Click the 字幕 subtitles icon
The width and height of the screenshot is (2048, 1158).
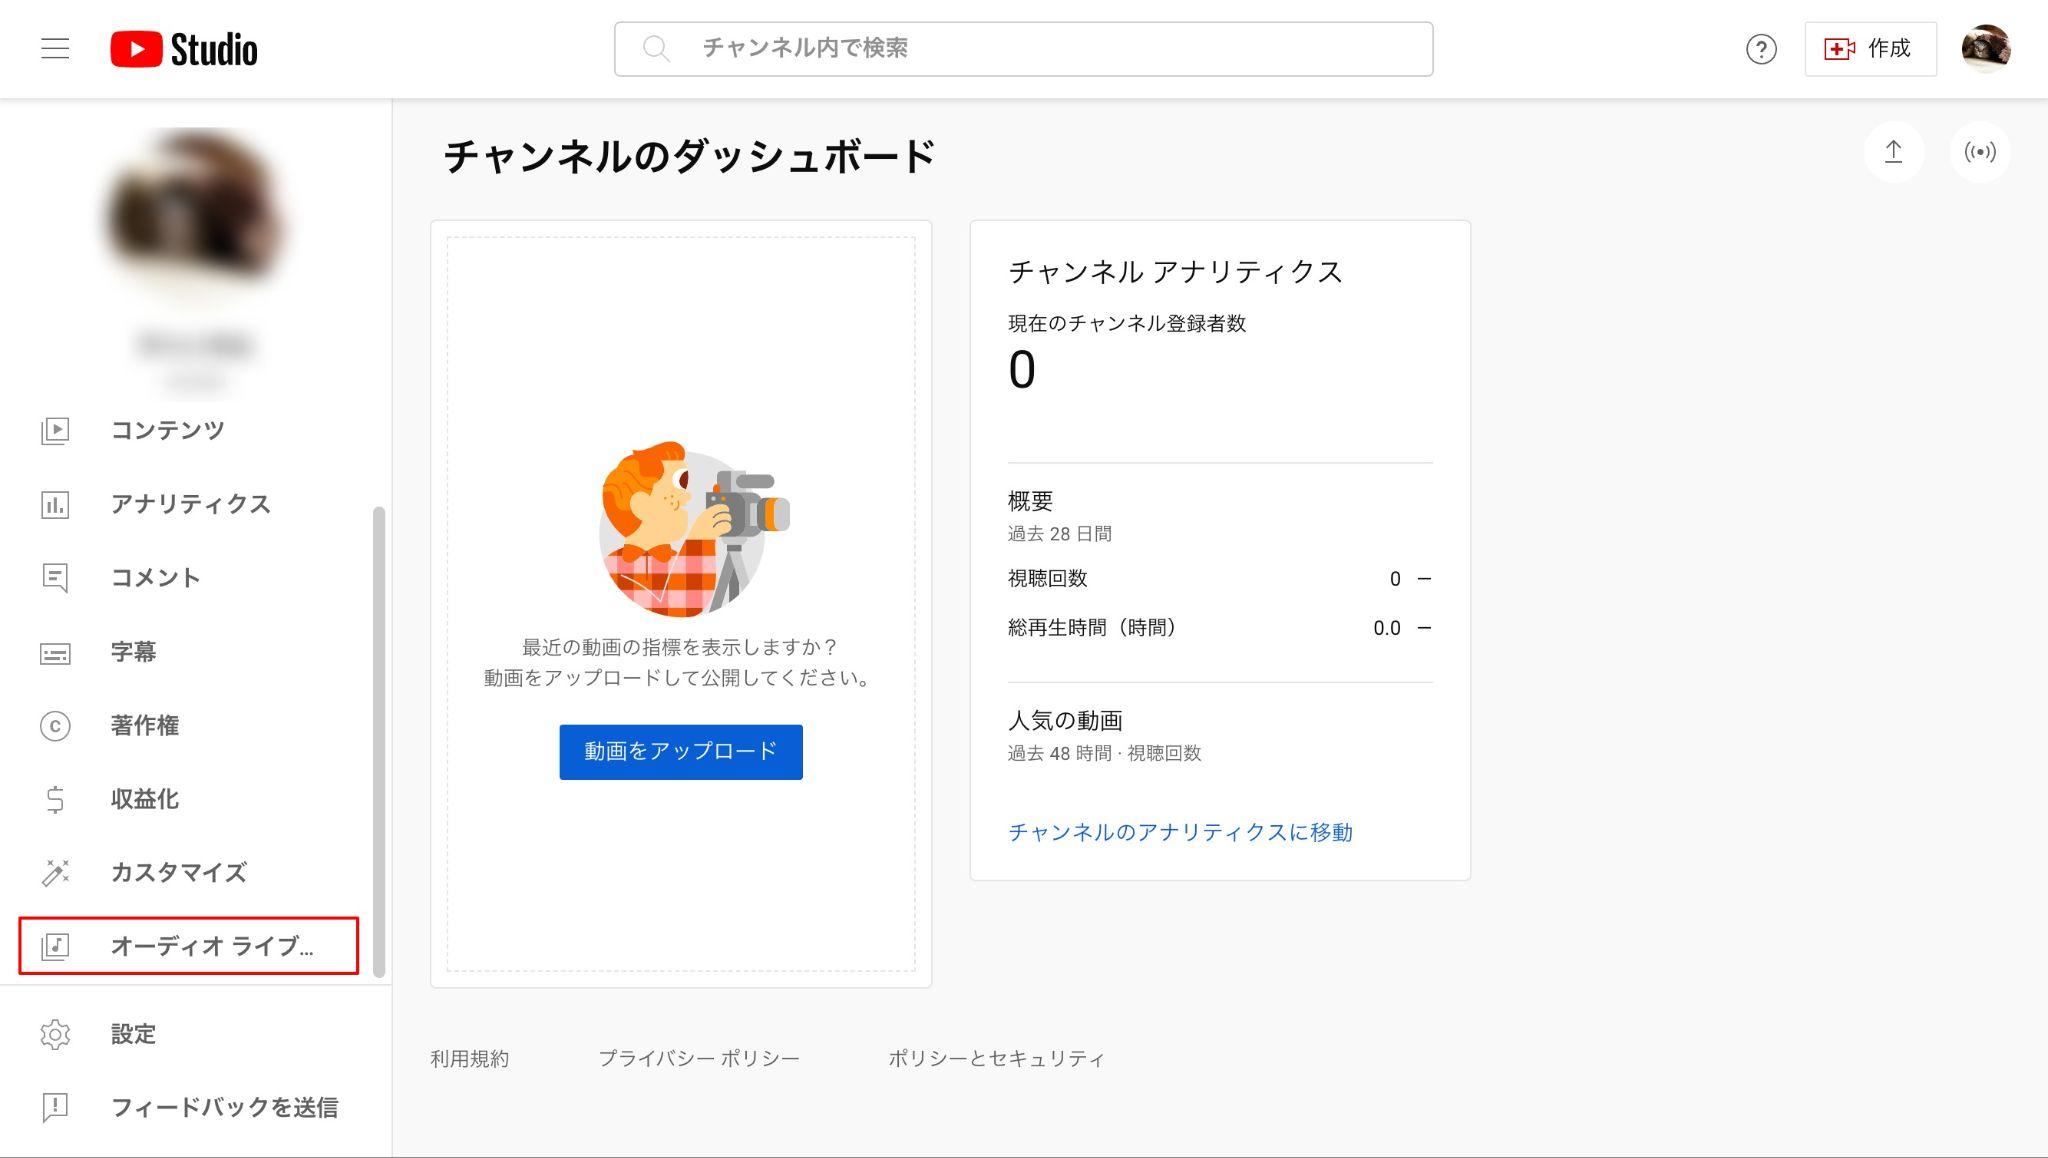tap(55, 652)
